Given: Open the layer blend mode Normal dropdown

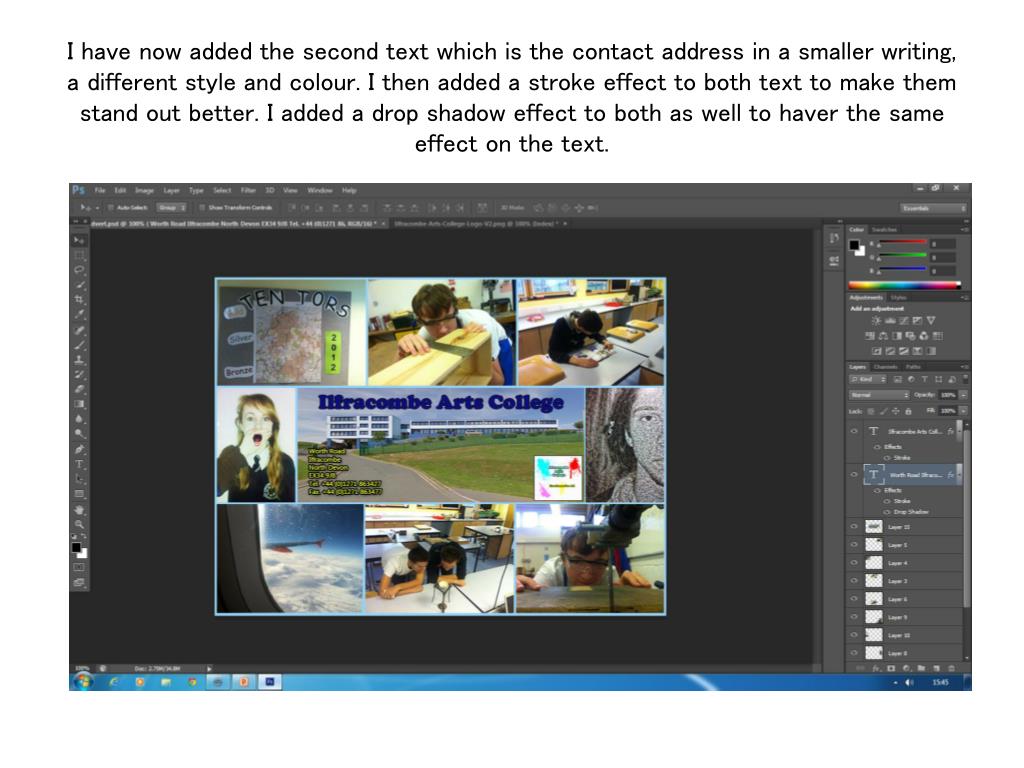Looking at the screenshot, I should pos(879,395).
